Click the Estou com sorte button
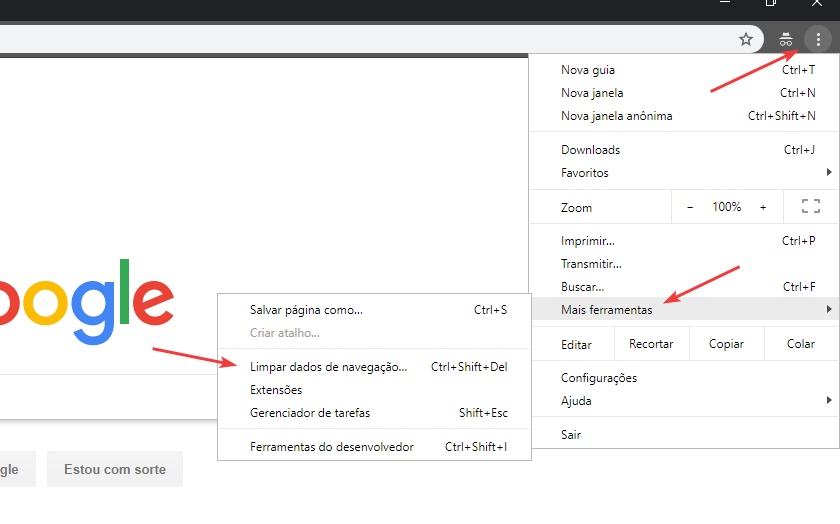Image resolution: width=840 pixels, height=524 pixels. pos(115,469)
